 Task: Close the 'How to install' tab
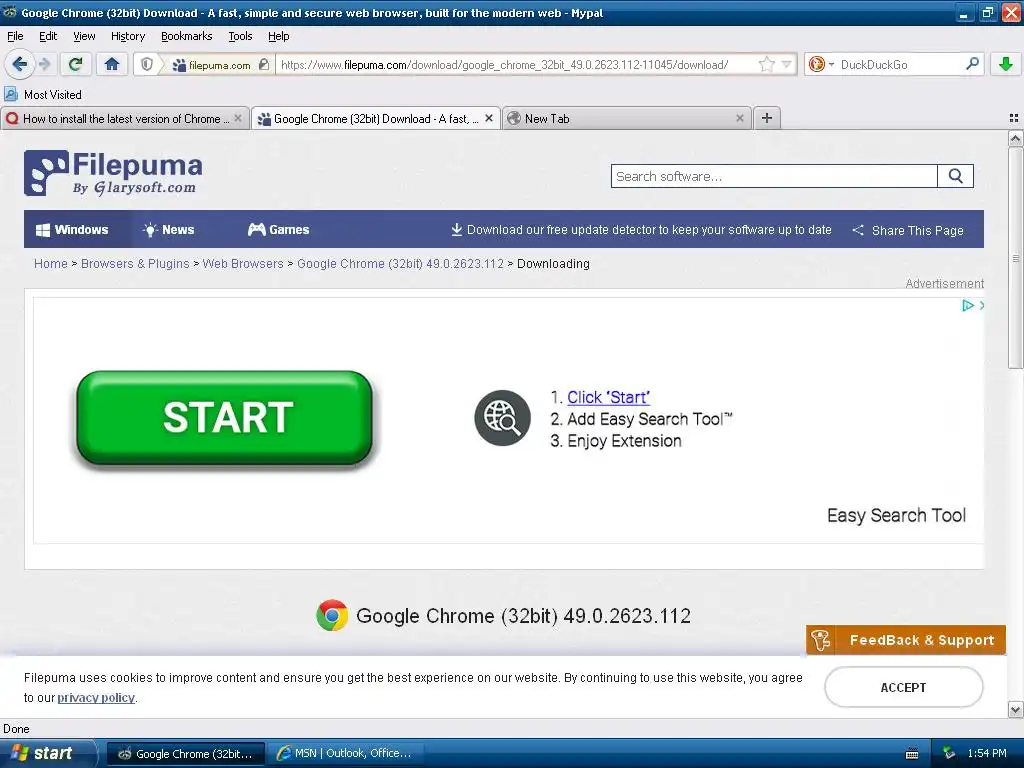click(x=238, y=118)
